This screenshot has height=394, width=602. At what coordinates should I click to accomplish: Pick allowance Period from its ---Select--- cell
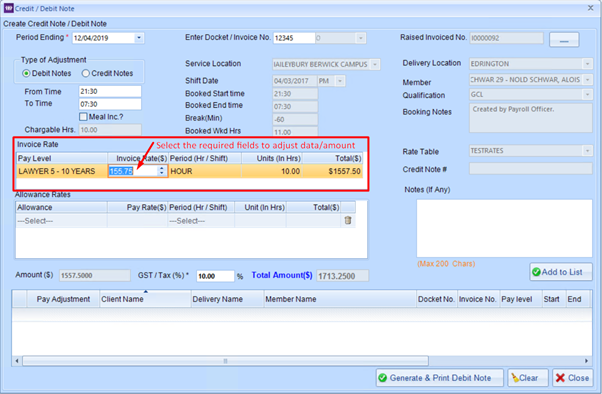201,221
